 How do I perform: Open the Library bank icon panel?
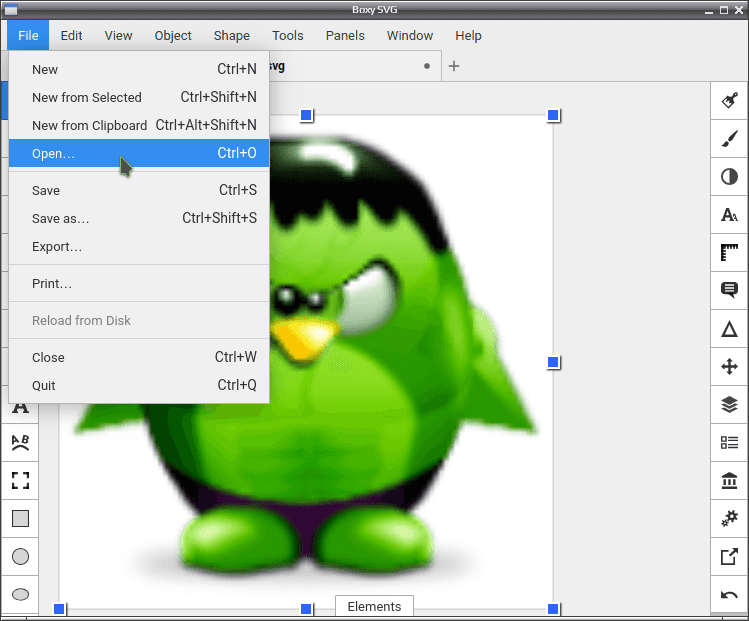point(729,481)
